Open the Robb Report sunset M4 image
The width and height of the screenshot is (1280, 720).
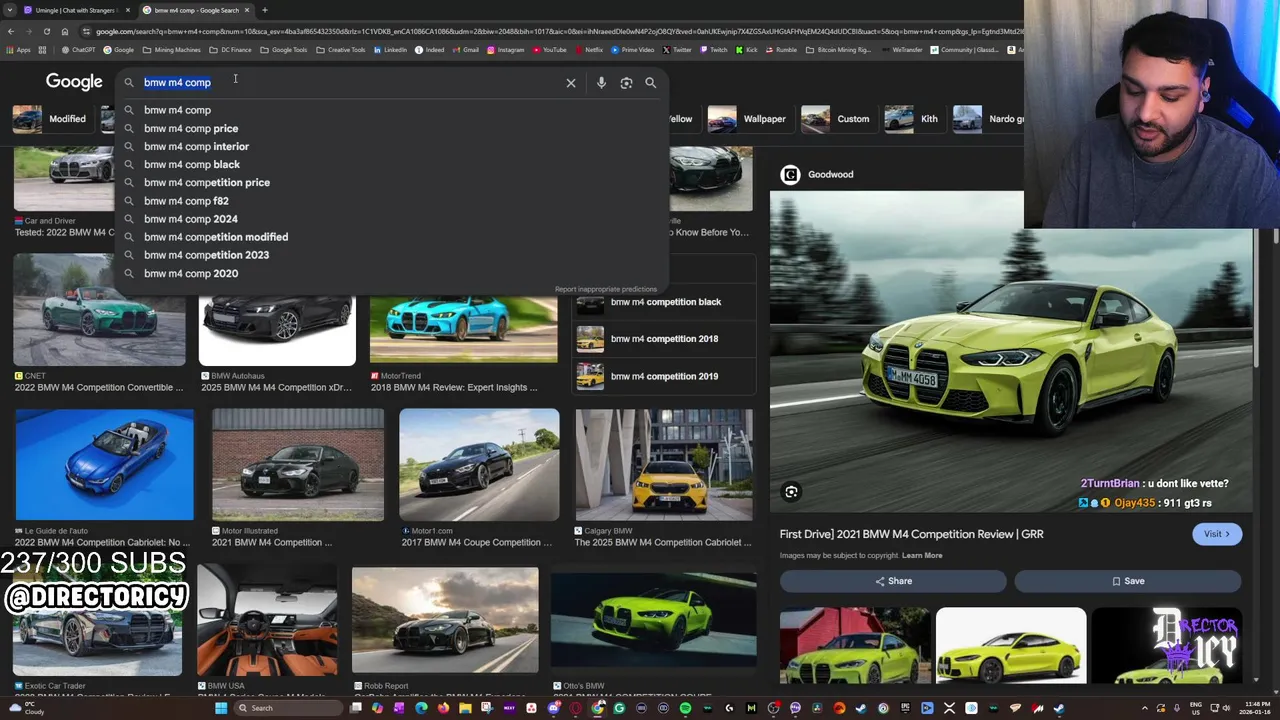(445, 621)
